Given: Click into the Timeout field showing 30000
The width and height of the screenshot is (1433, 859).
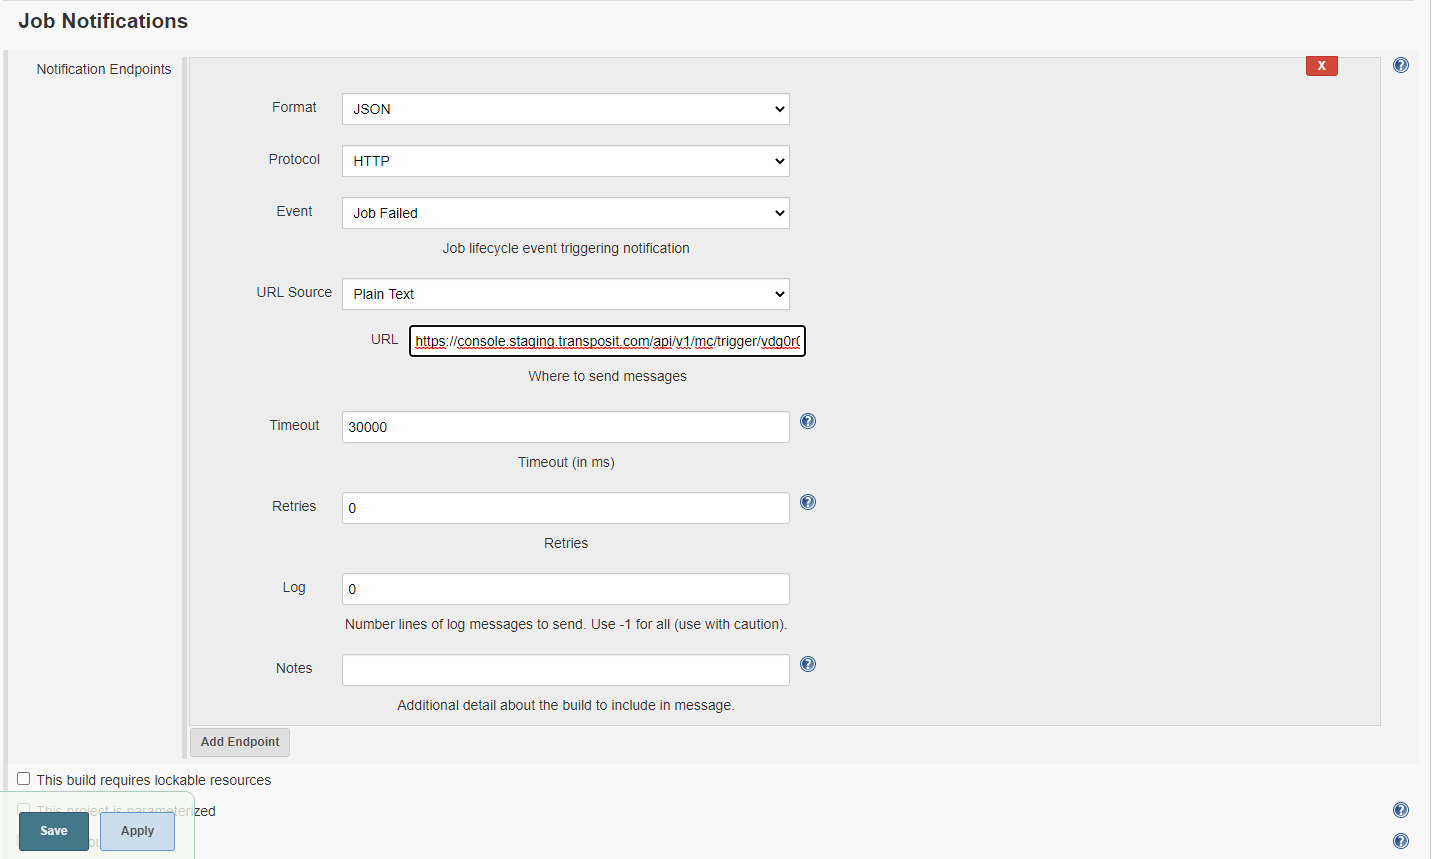Looking at the screenshot, I should pyautogui.click(x=566, y=427).
